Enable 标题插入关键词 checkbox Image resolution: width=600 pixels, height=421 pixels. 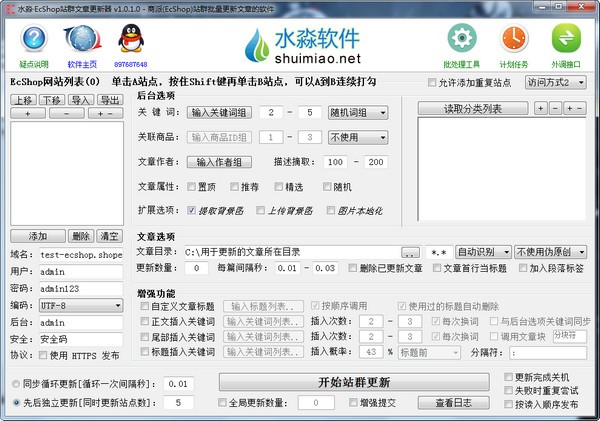(145, 351)
